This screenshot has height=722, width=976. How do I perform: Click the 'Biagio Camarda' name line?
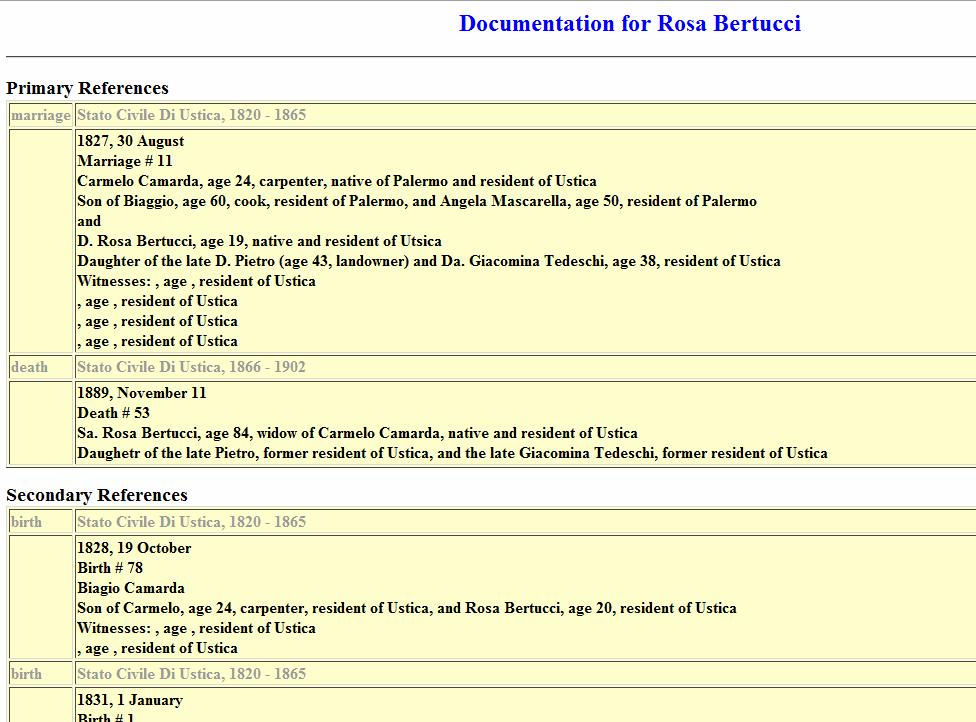(131, 588)
